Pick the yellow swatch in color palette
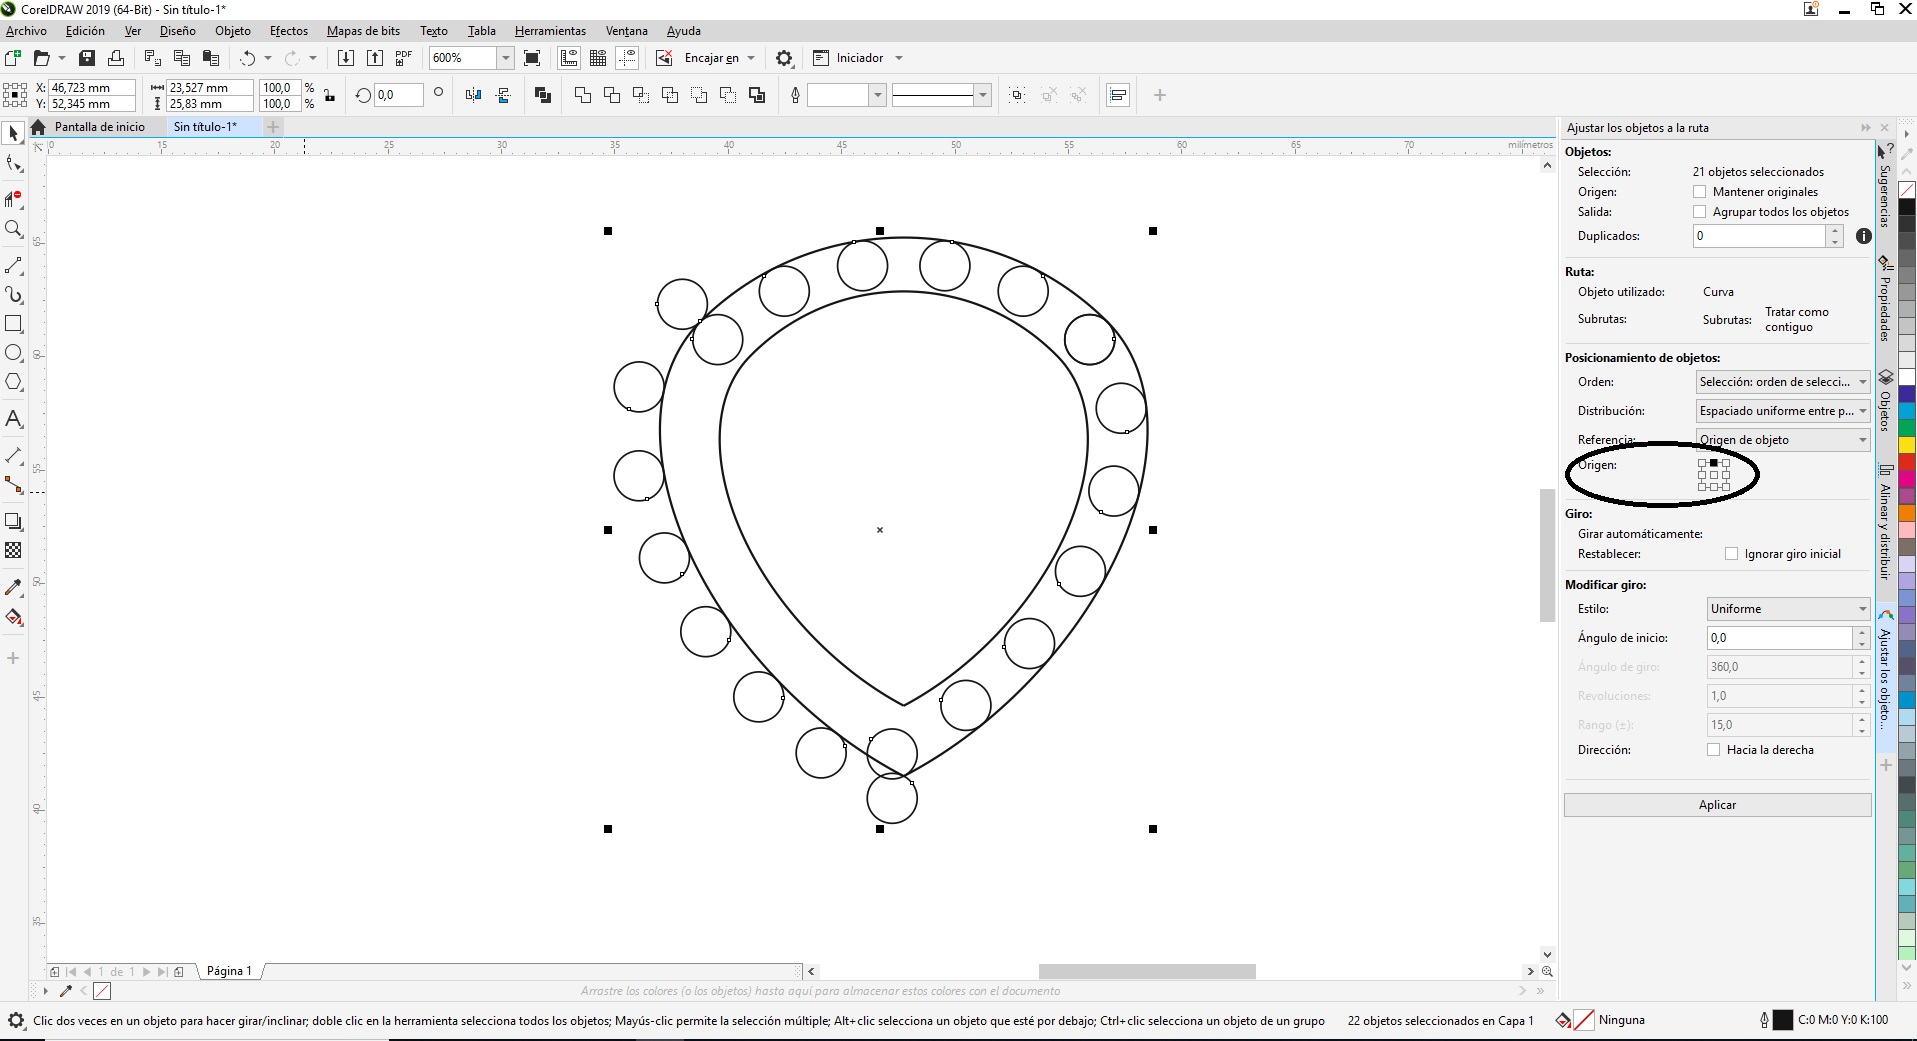1917x1041 pixels. [1907, 444]
